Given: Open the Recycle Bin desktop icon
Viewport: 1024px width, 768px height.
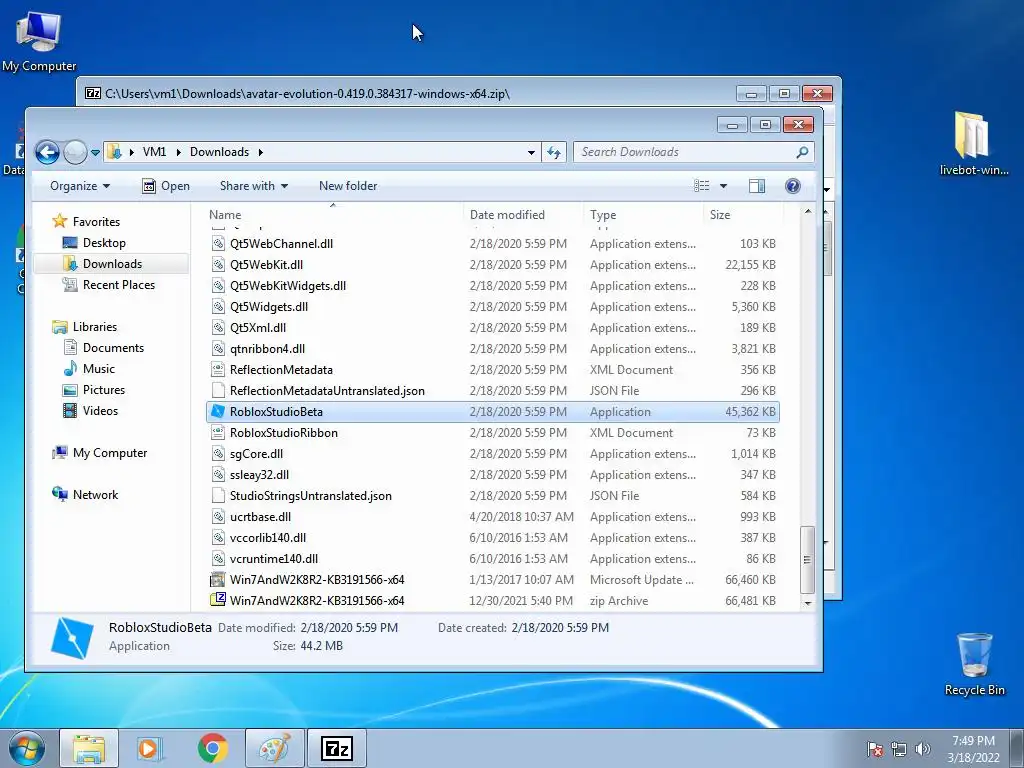Looking at the screenshot, I should [974, 664].
